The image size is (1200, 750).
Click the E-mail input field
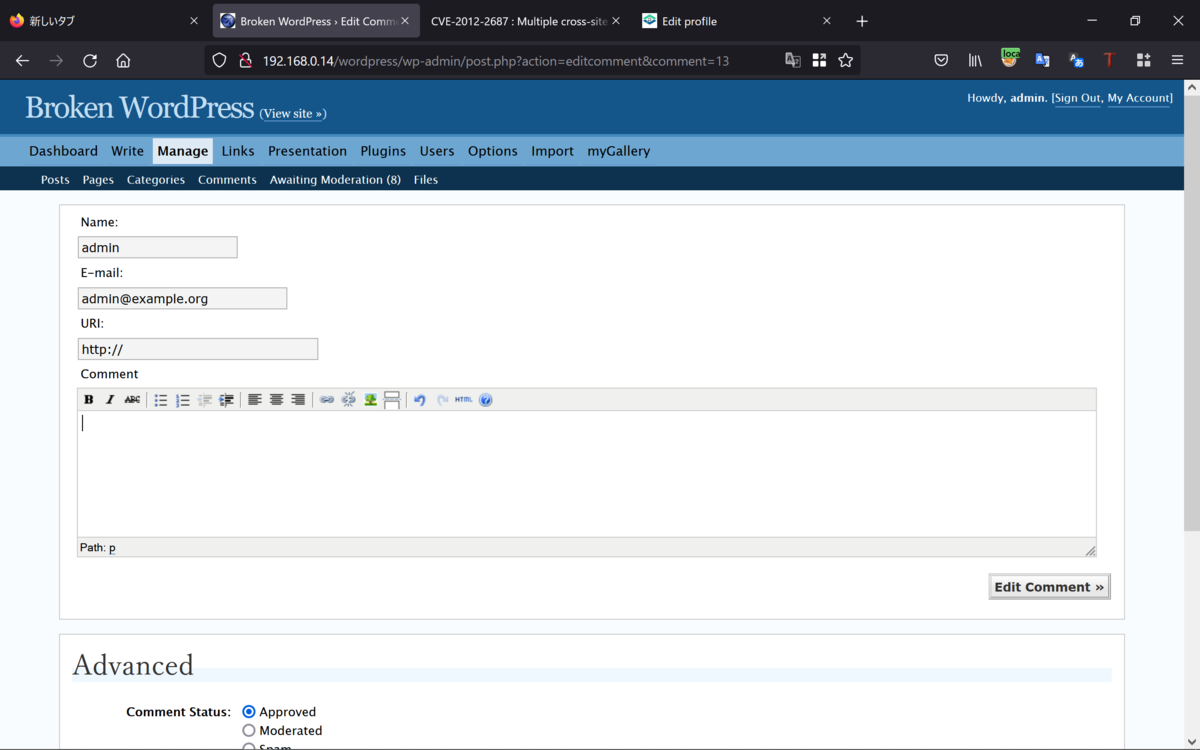pyautogui.click(x=182, y=298)
